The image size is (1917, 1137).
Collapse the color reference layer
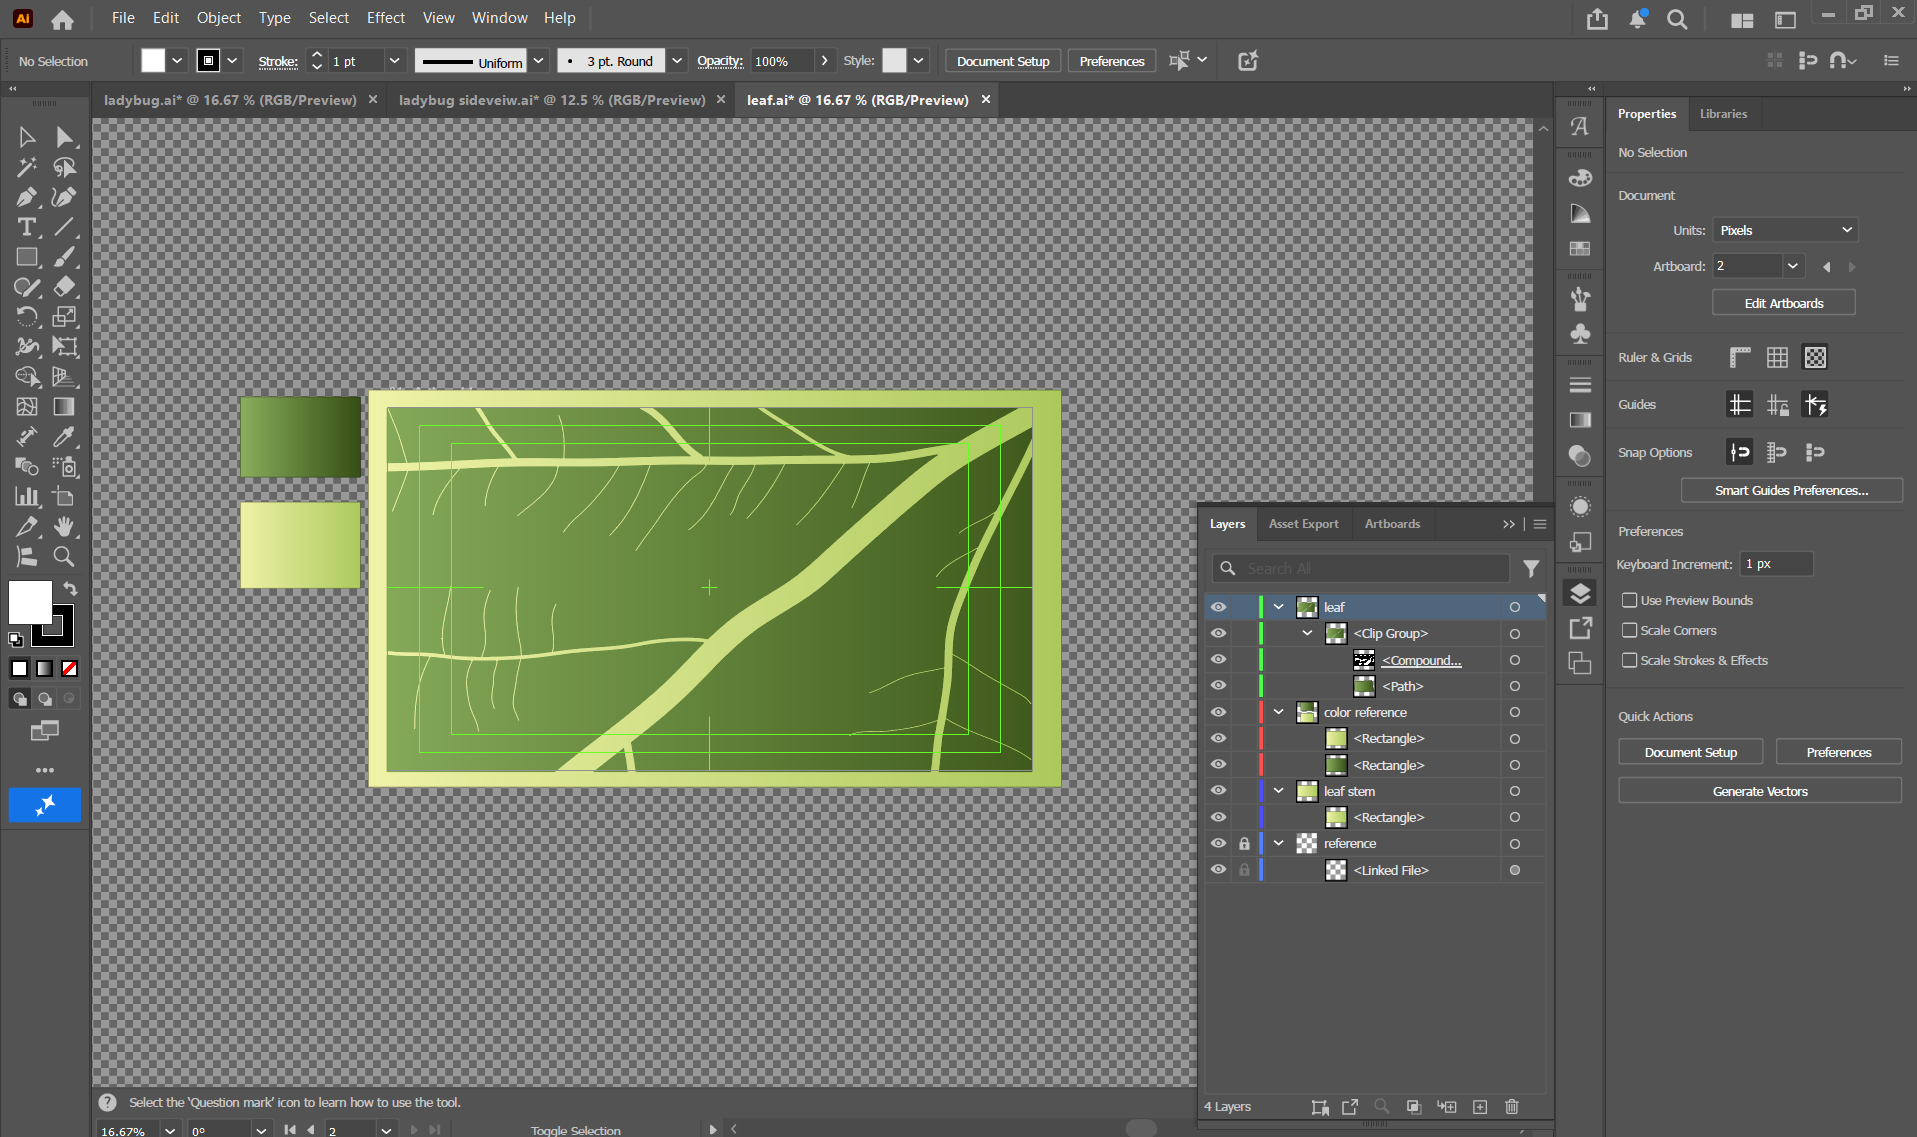[1278, 712]
